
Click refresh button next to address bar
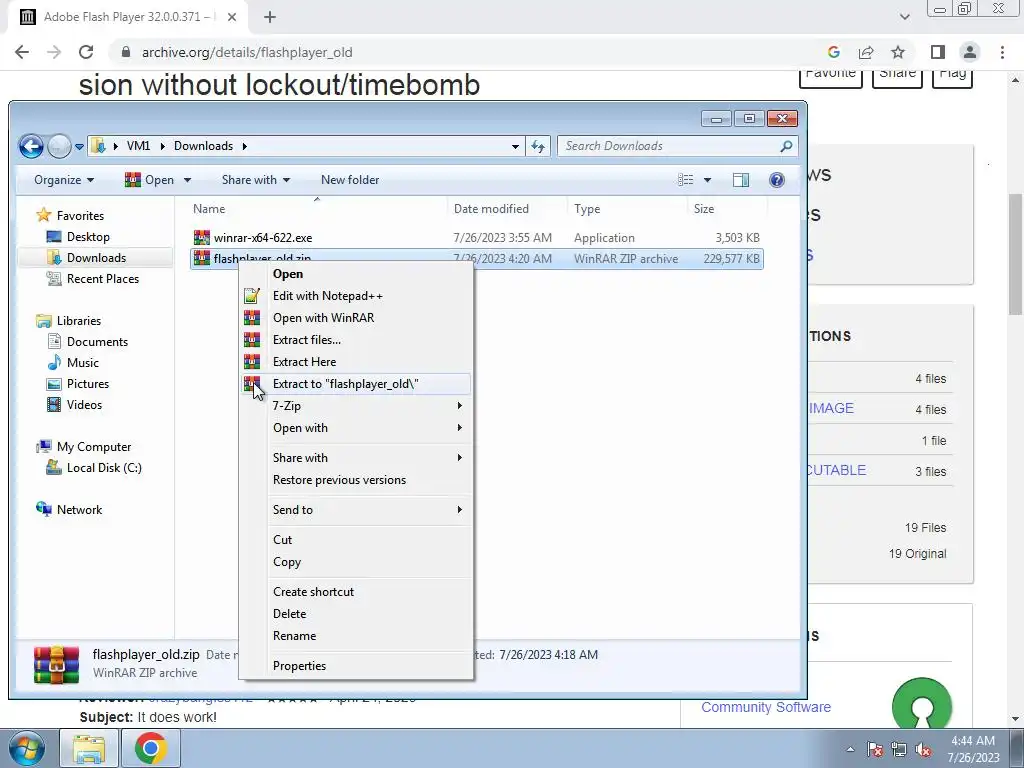tap(538, 146)
